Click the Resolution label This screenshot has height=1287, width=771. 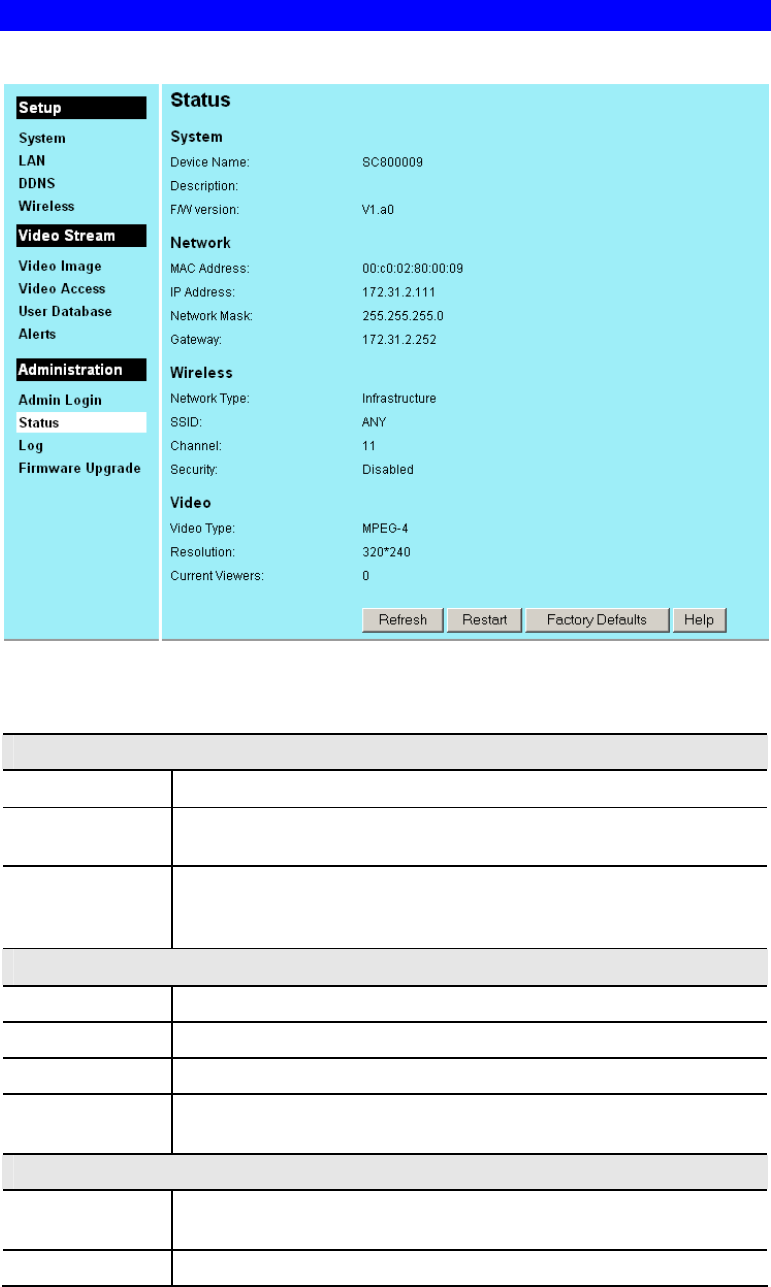pyautogui.click(x=203, y=552)
